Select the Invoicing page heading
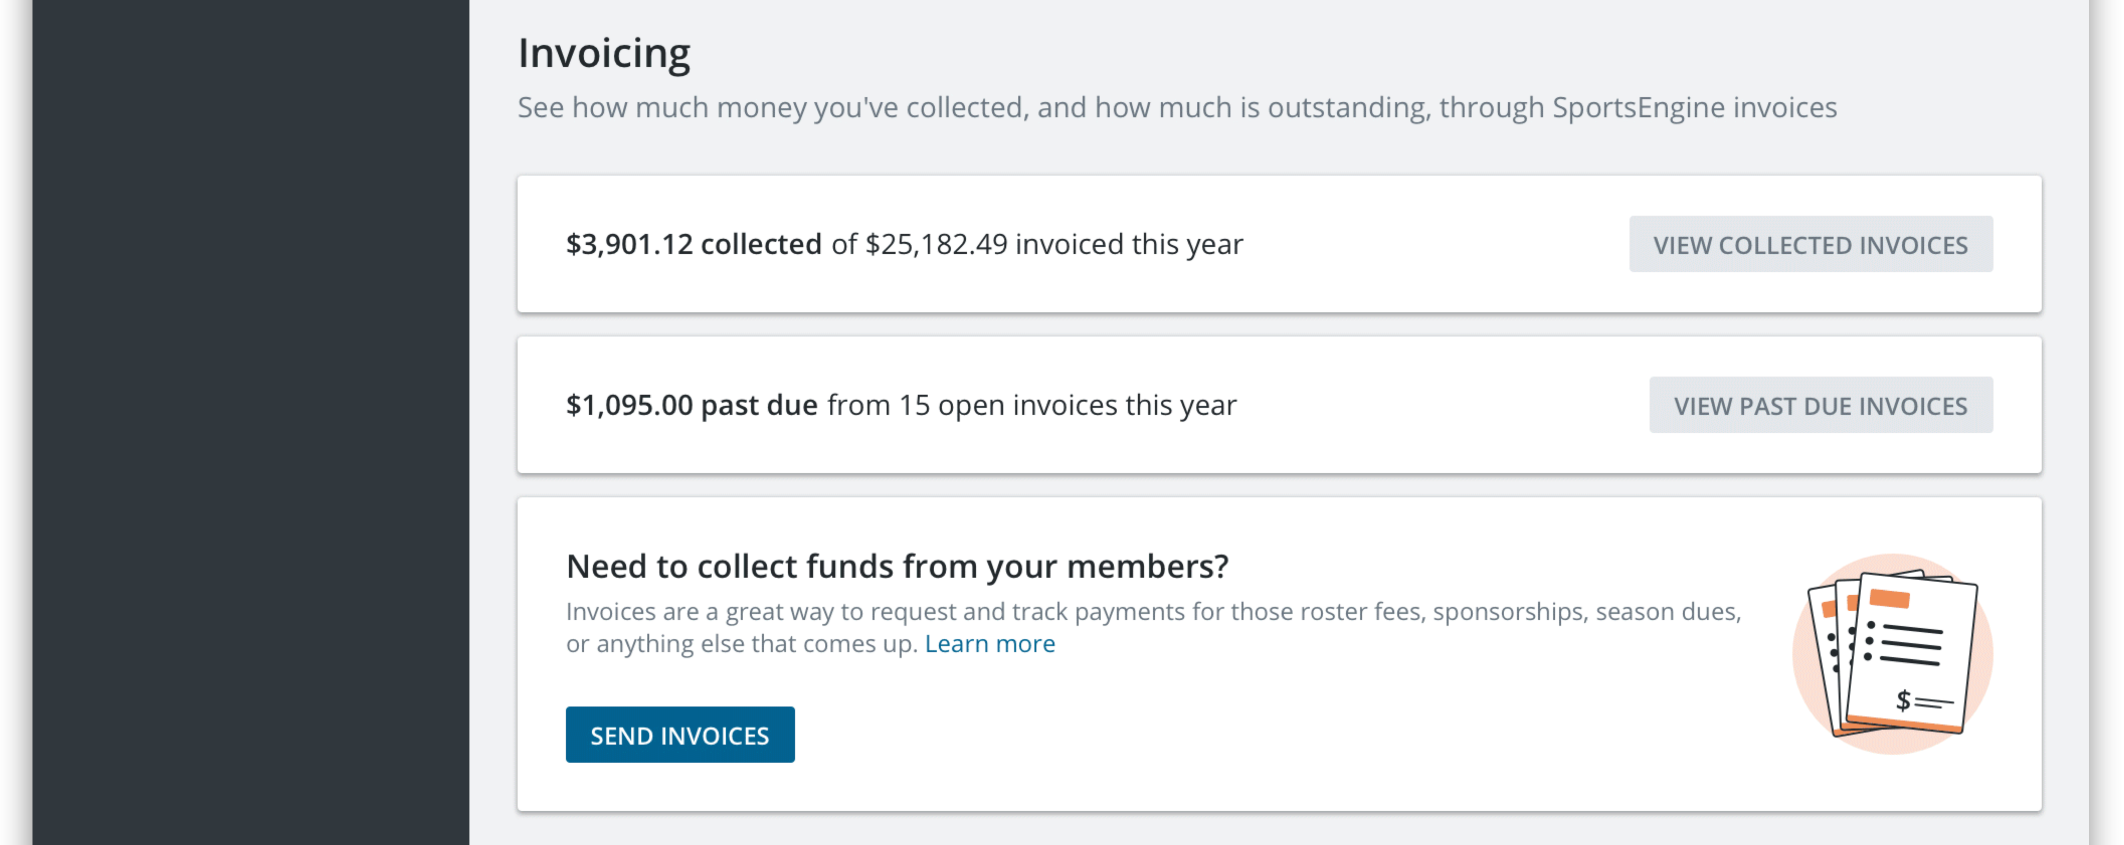The image size is (2124, 845). (x=604, y=54)
